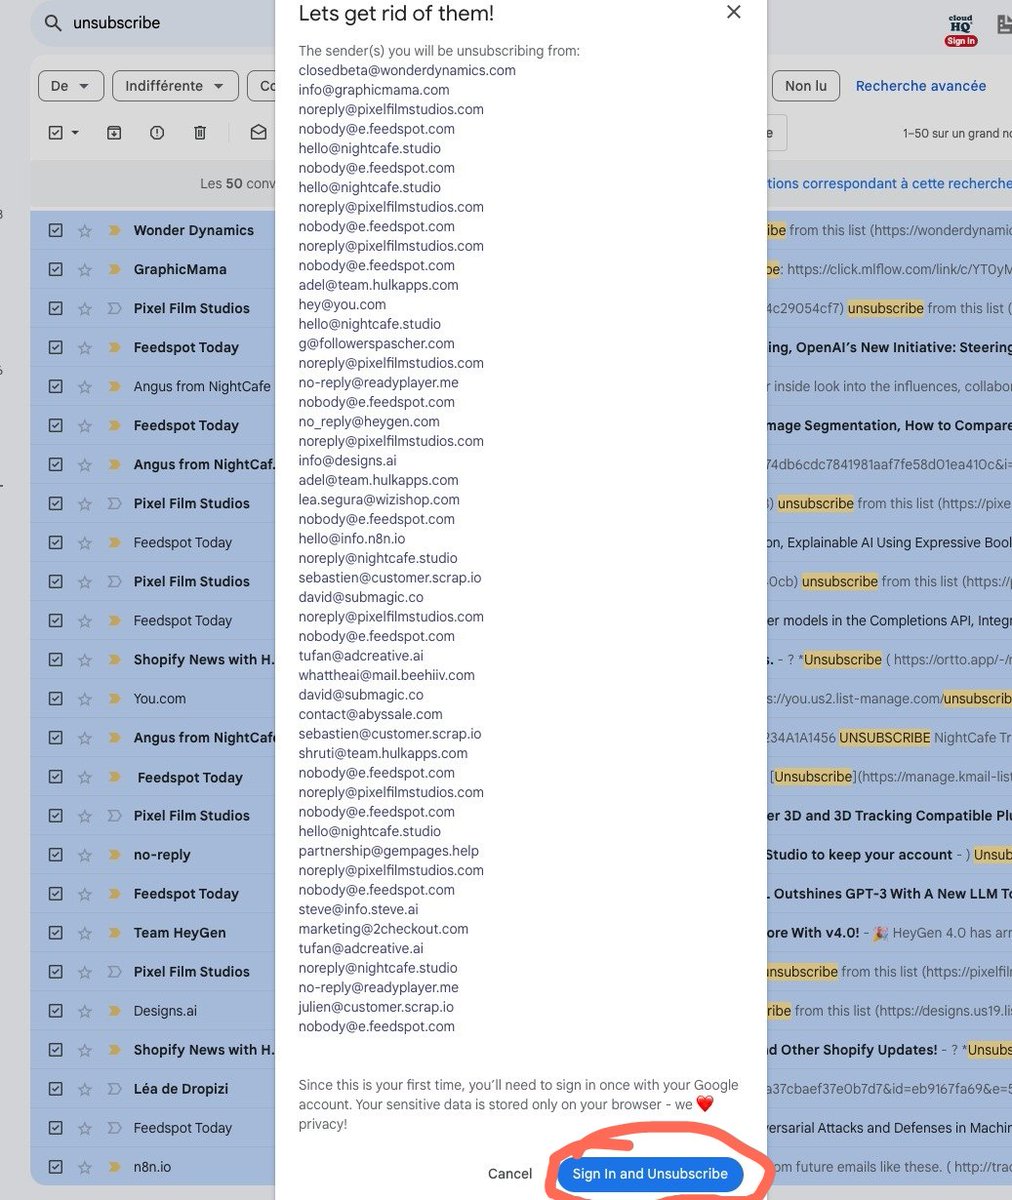Toggle importance marker on Léa de Dropizi email
Viewport: 1012px width, 1200px height.
click(x=114, y=1088)
